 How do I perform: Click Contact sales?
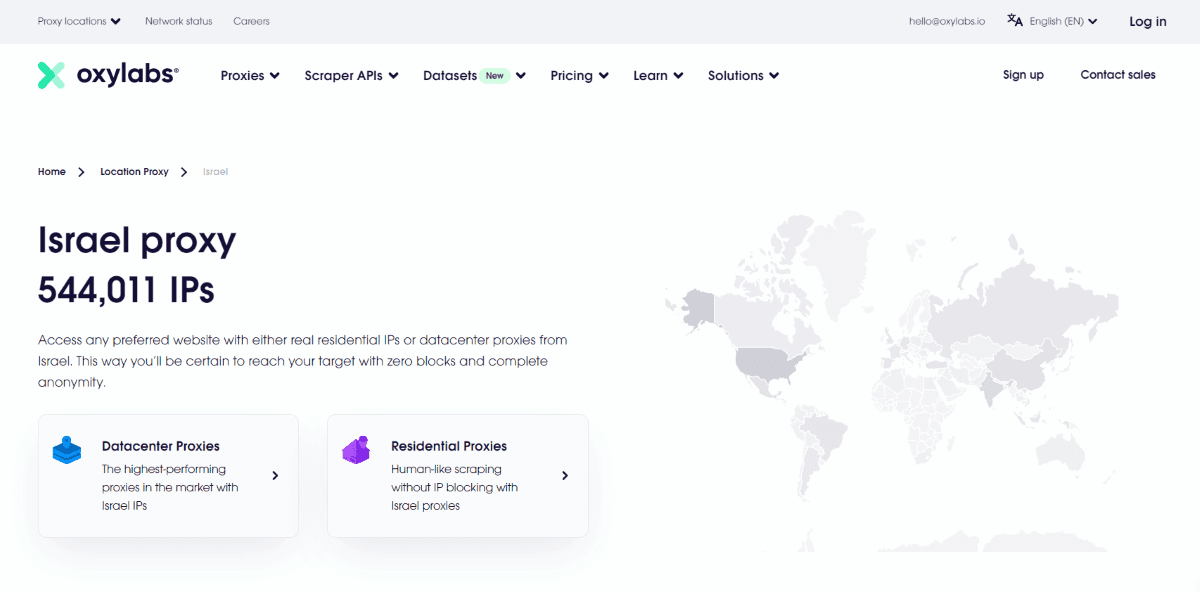(x=1118, y=75)
